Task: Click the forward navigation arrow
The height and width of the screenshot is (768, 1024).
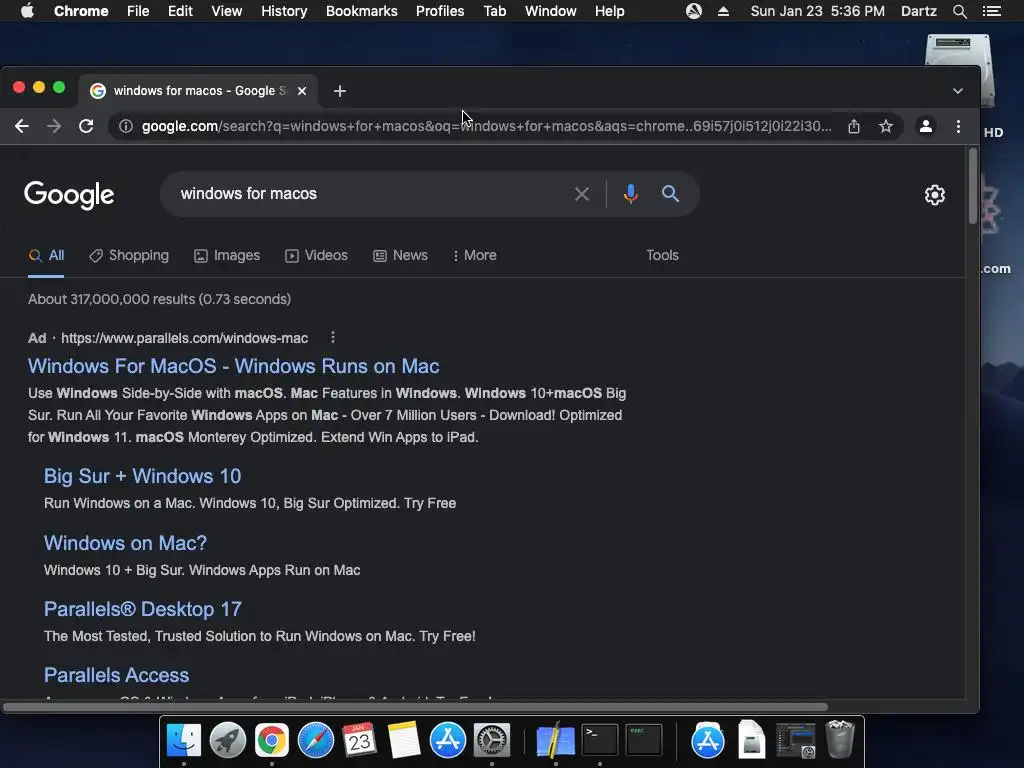Action: pyautogui.click(x=54, y=126)
